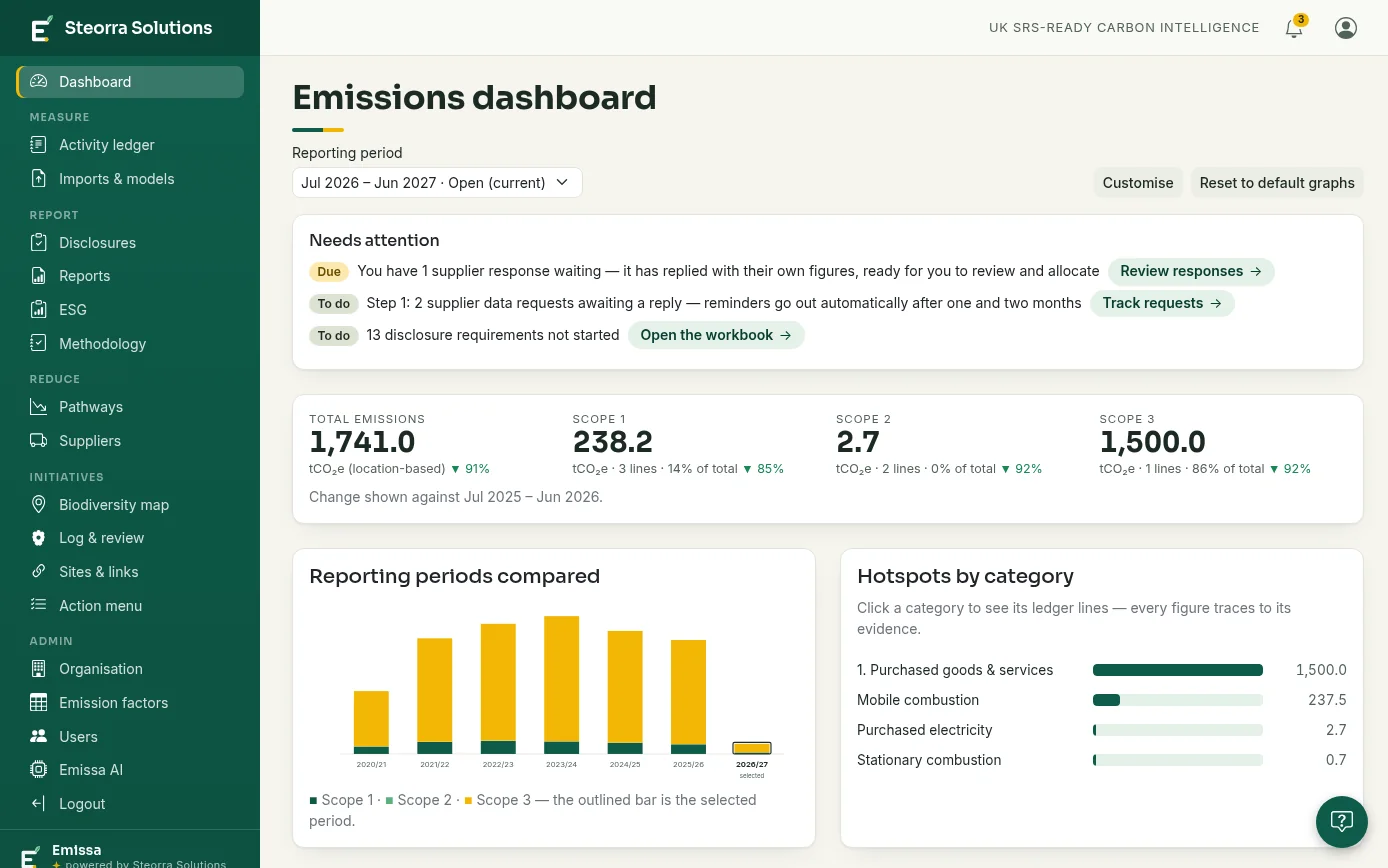The height and width of the screenshot is (868, 1388).
Task: Click Total emissions value 1,741.0
Action: (362, 442)
